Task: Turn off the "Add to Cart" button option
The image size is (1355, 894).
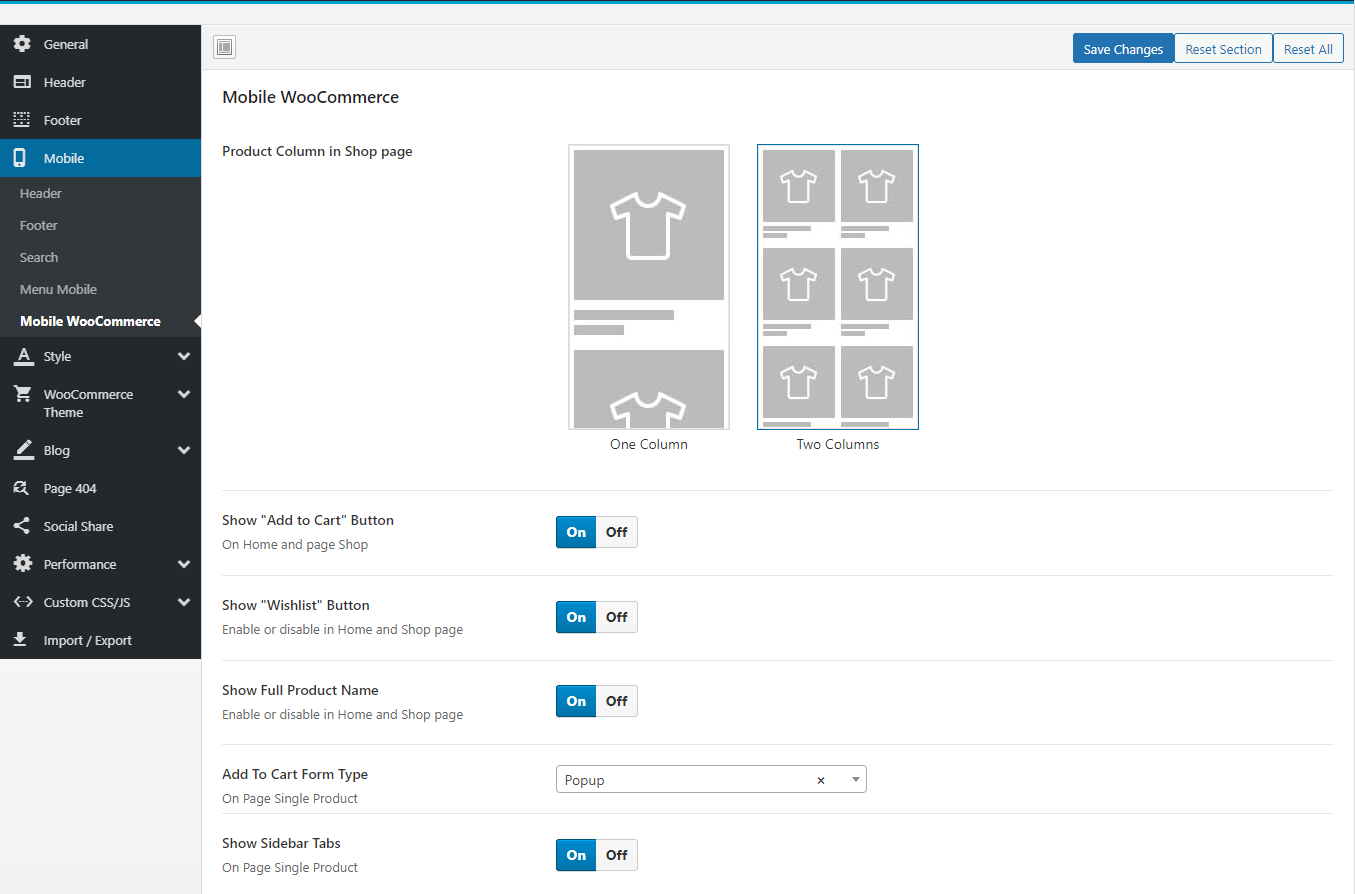Action: pos(616,532)
